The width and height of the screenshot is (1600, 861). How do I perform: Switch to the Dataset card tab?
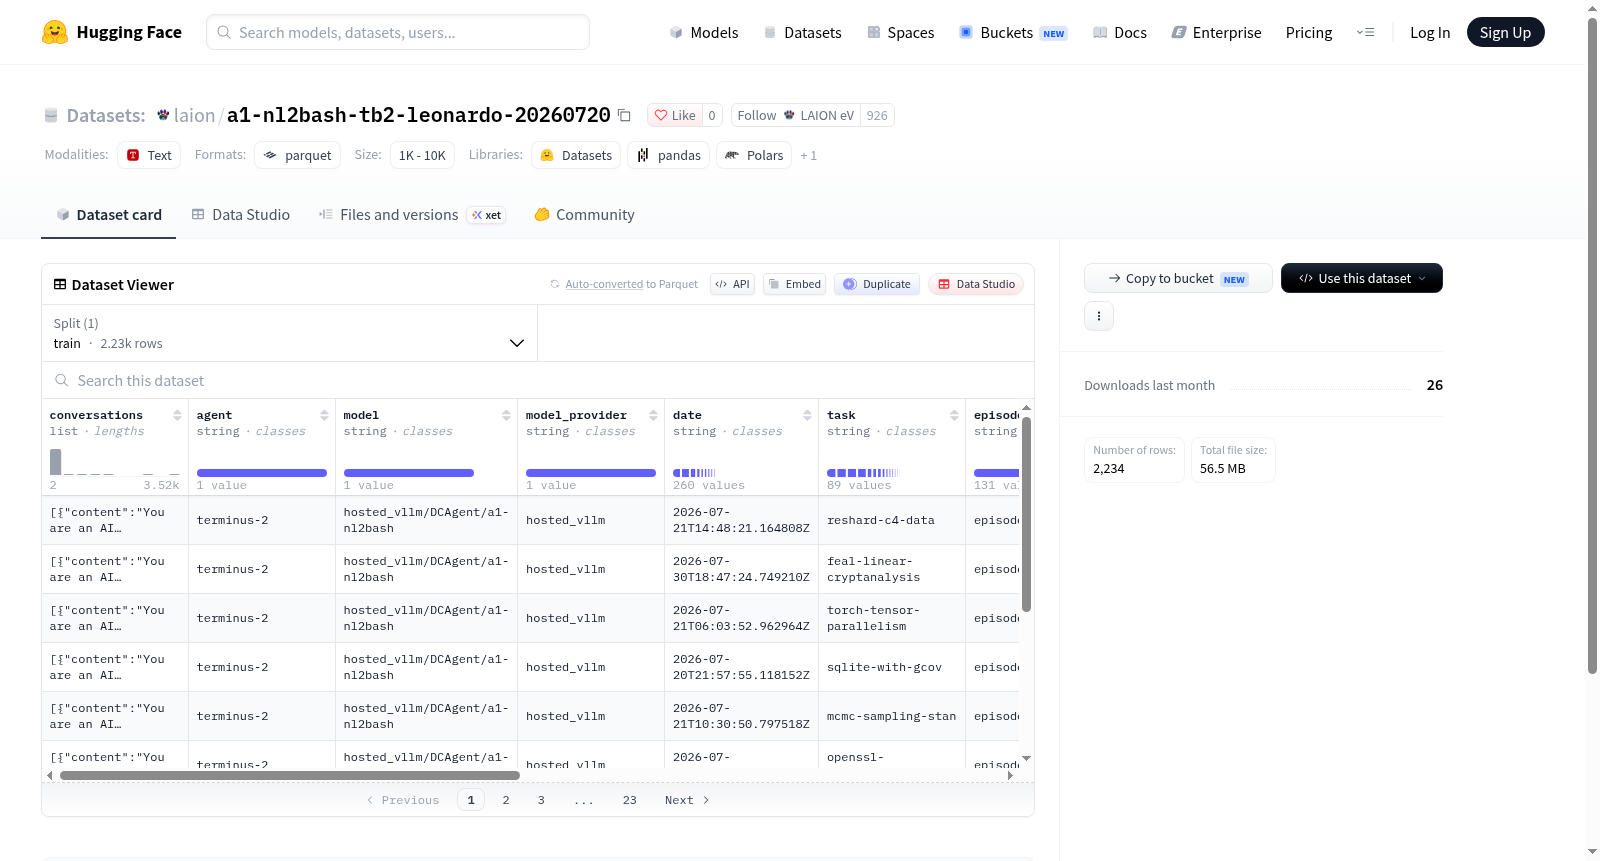(109, 215)
